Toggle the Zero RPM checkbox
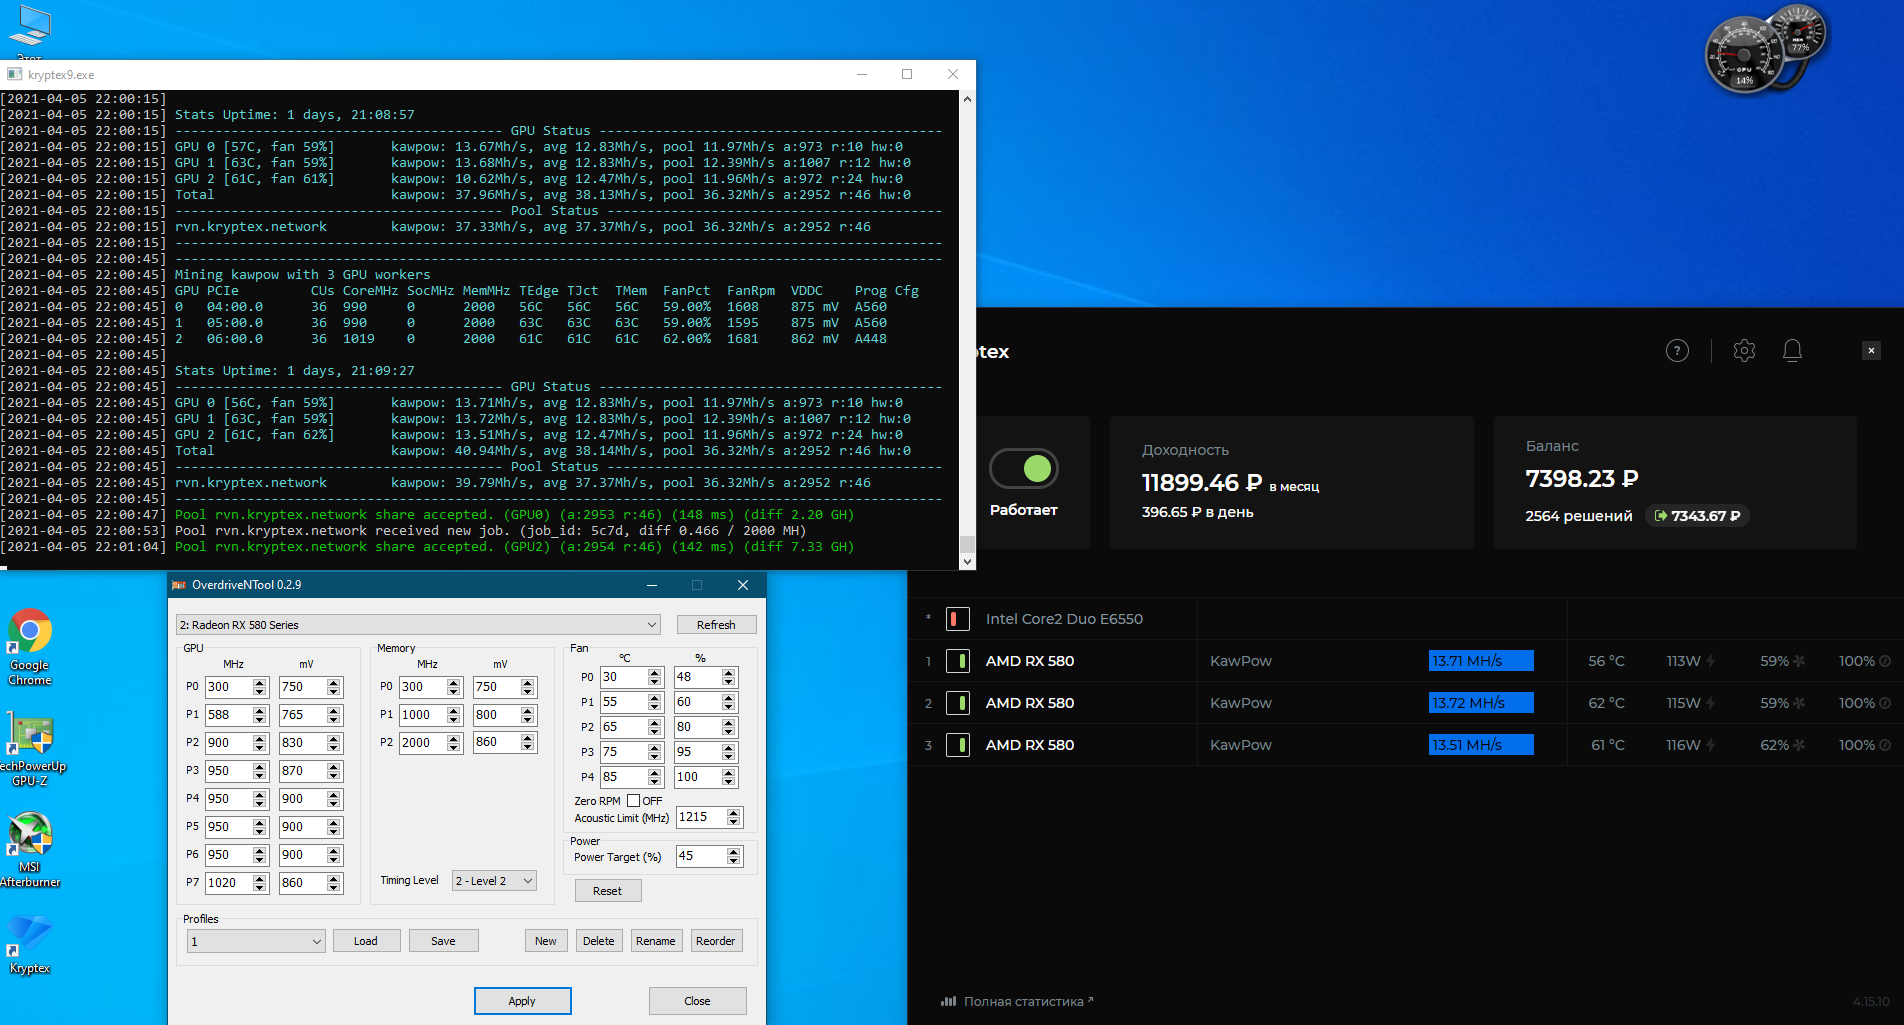This screenshot has width=1904, height=1025. tap(633, 801)
